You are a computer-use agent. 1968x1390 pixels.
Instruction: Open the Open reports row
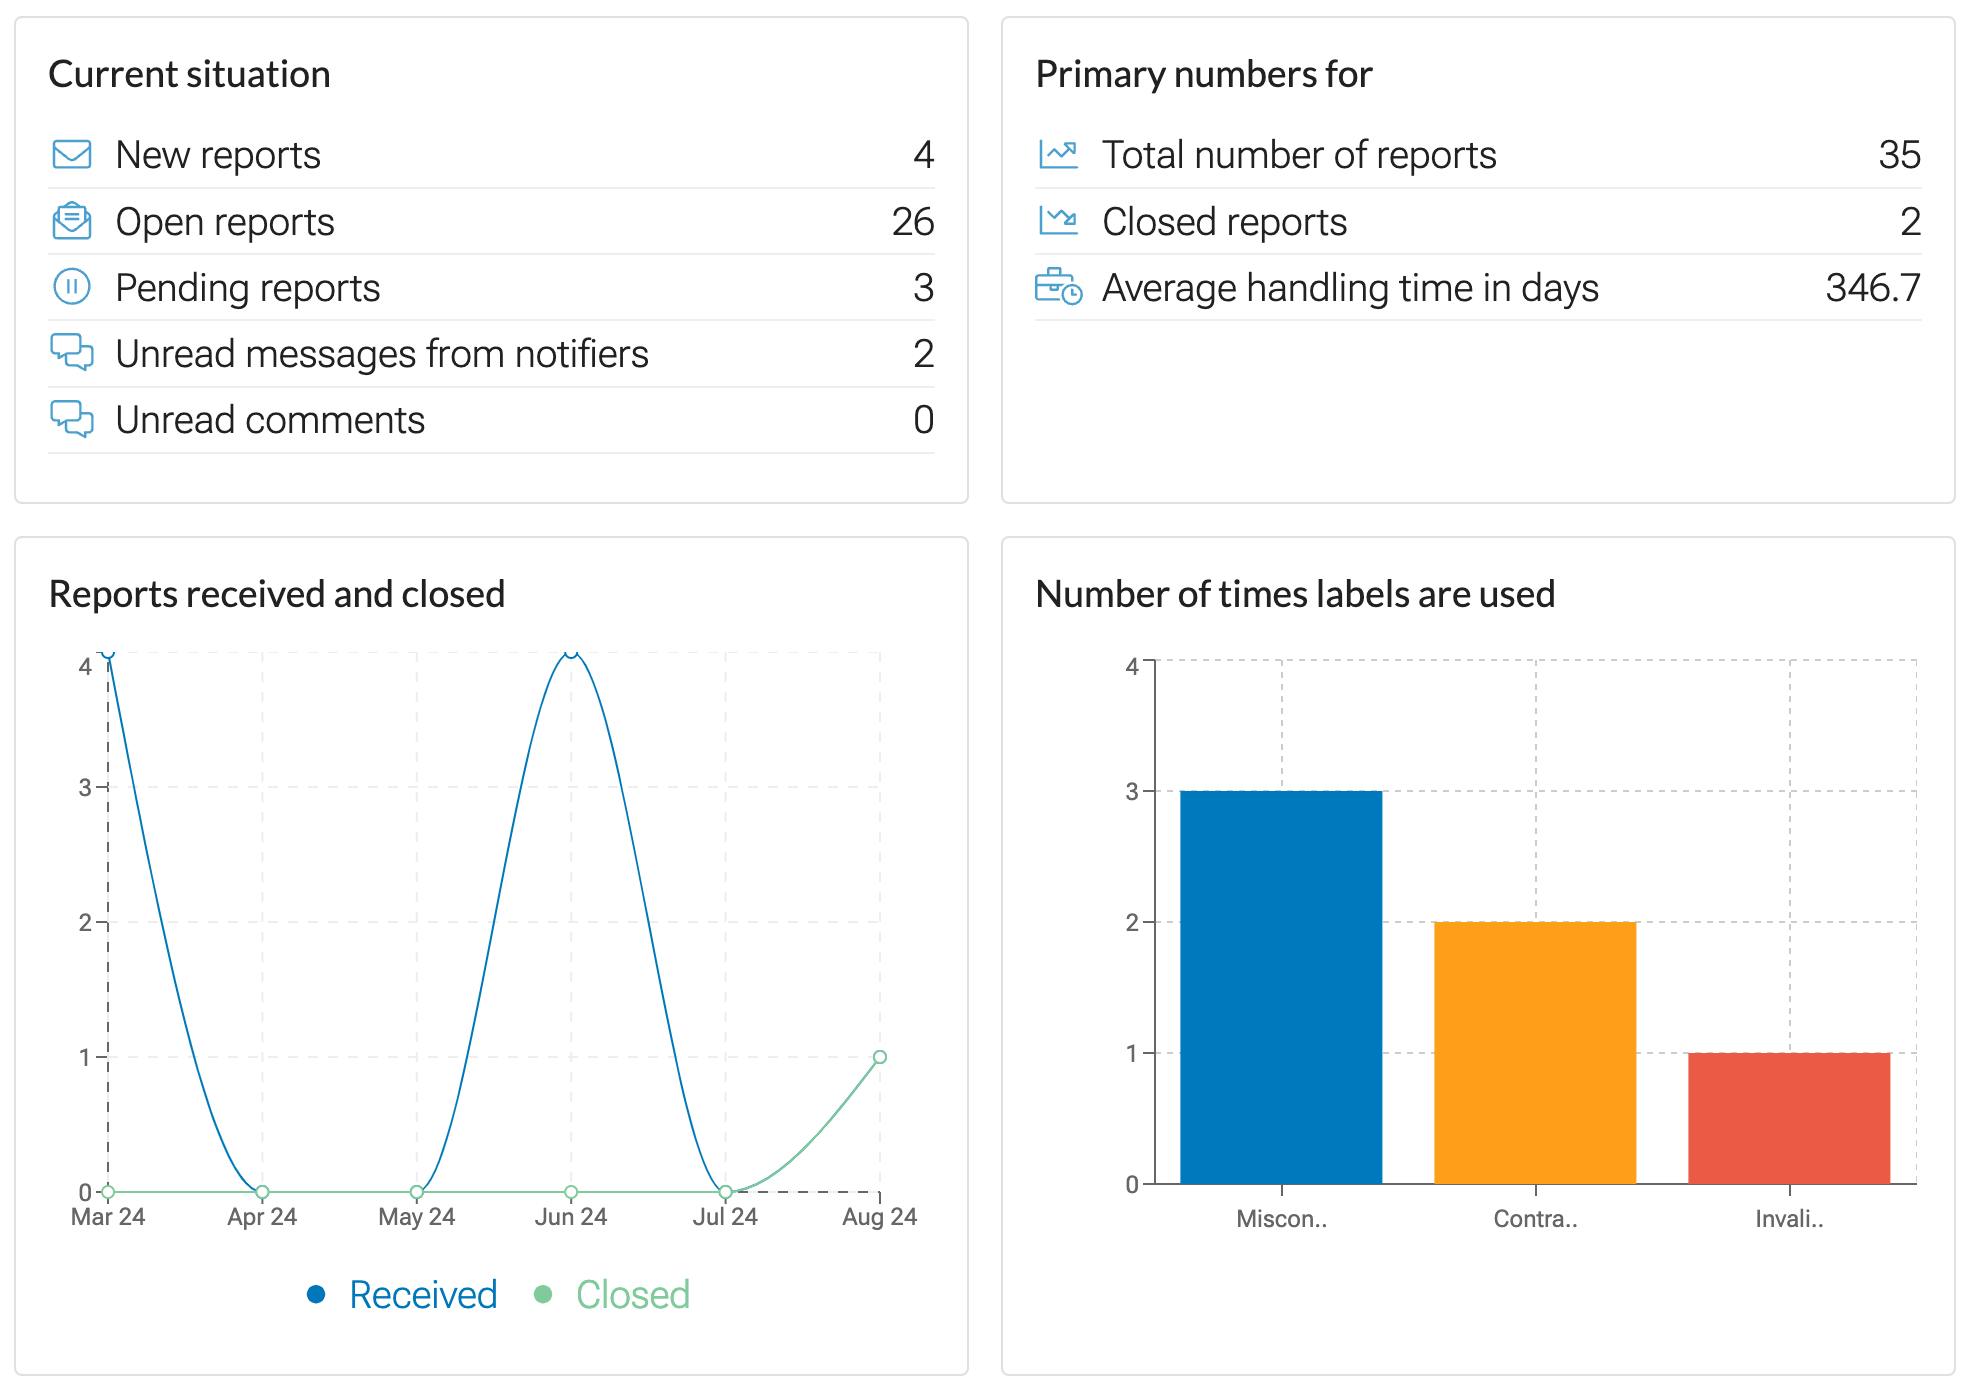tap(491, 222)
